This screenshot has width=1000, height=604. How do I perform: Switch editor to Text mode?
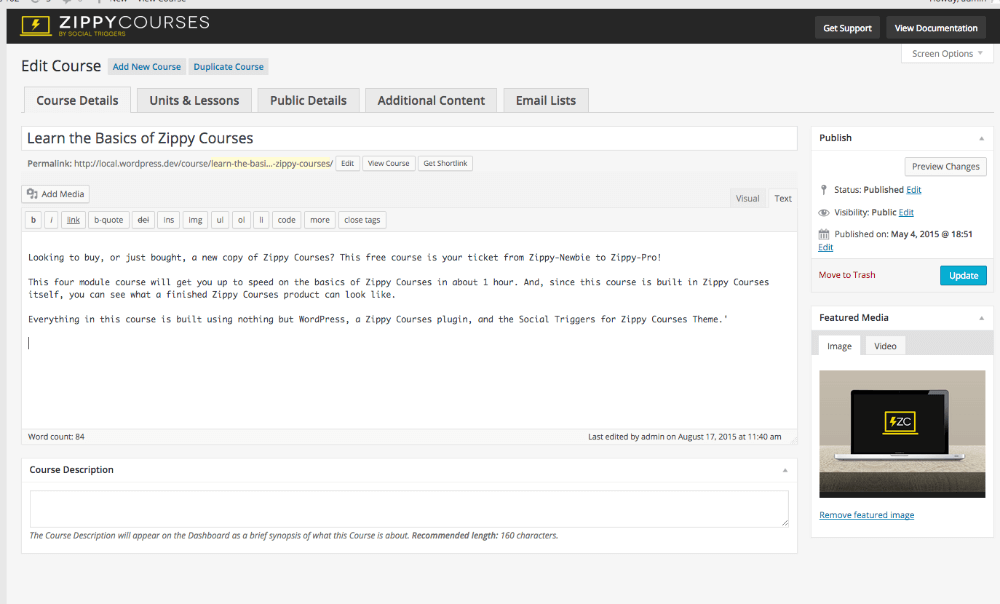coord(783,198)
